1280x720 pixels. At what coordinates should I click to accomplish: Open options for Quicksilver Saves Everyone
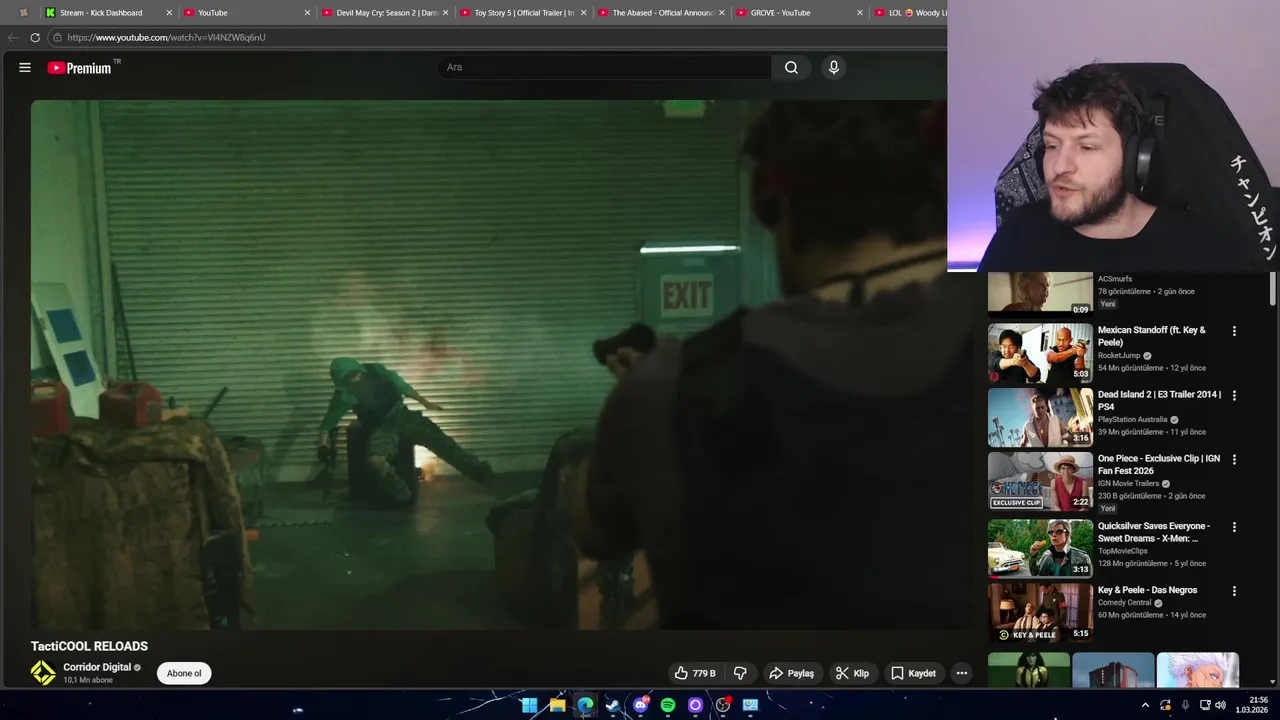pyautogui.click(x=1234, y=527)
